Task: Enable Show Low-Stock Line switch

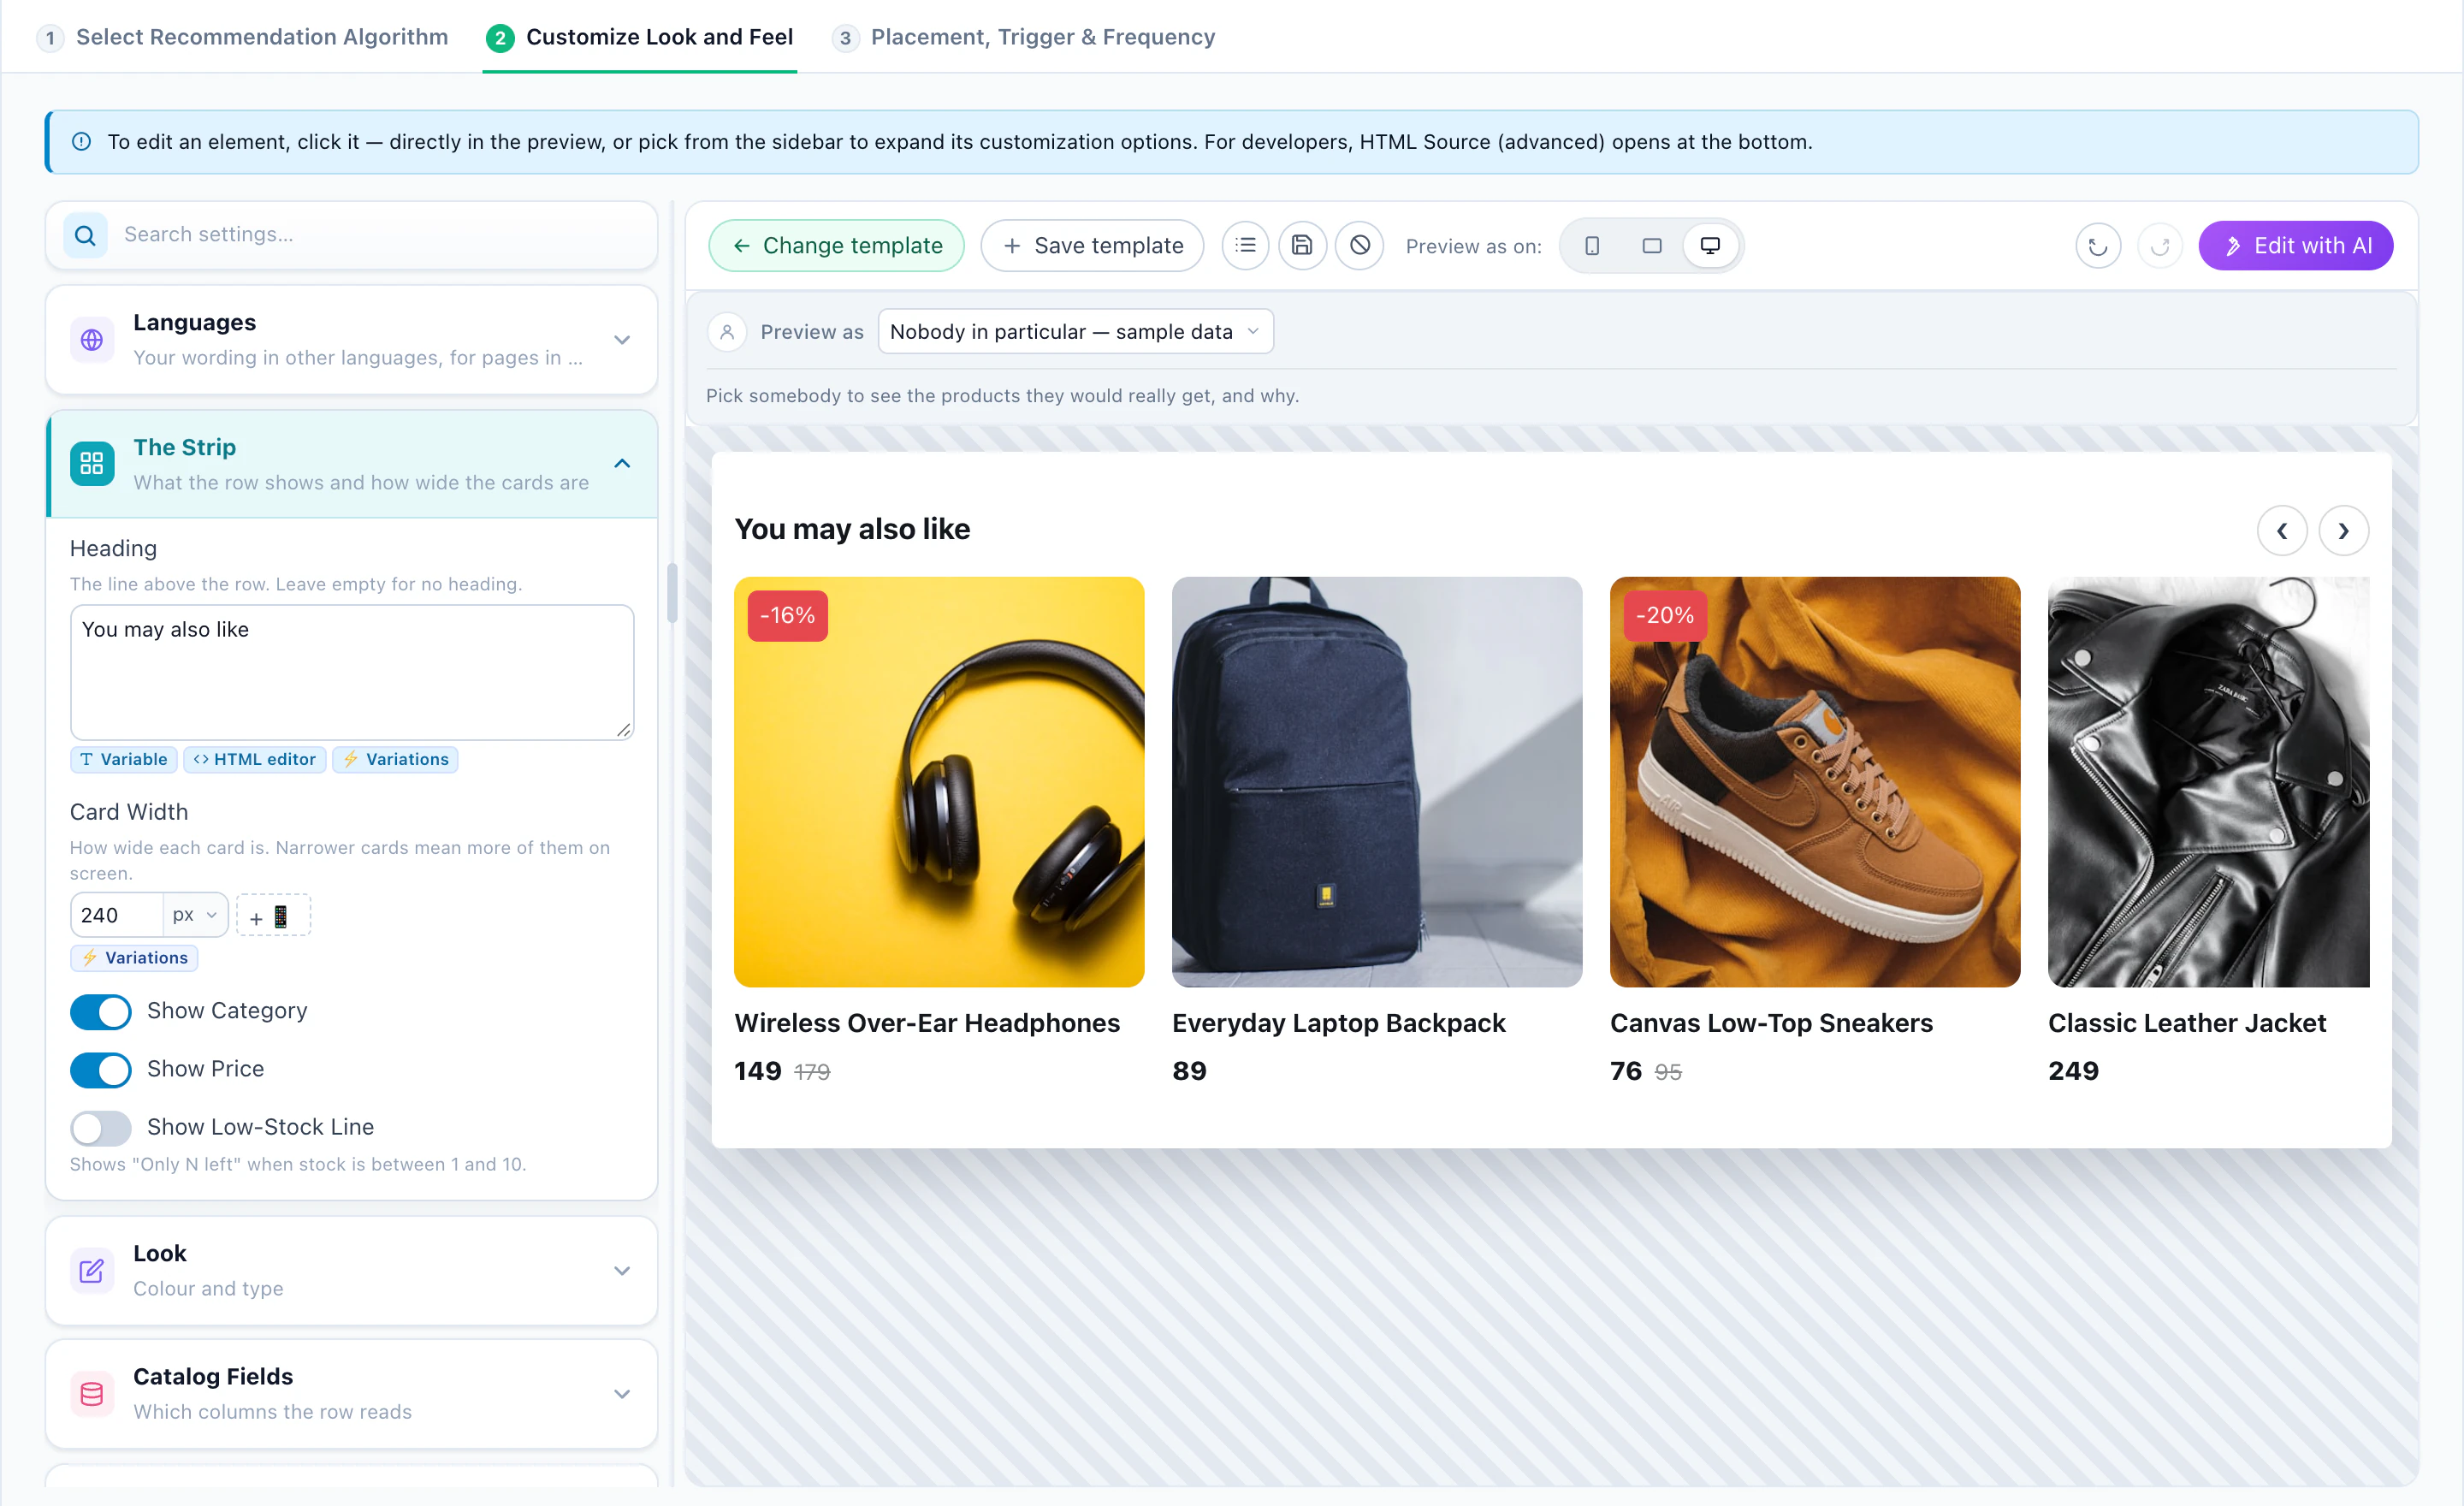Action: coord(101,1127)
